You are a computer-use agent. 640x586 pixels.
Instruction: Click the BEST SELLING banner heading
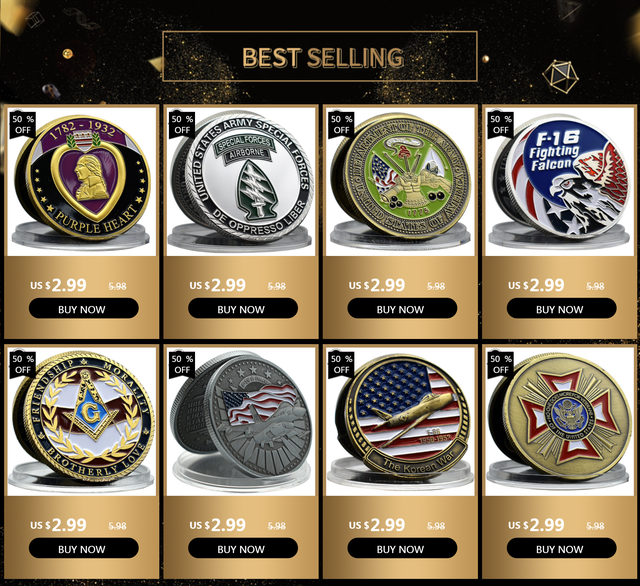point(322,58)
